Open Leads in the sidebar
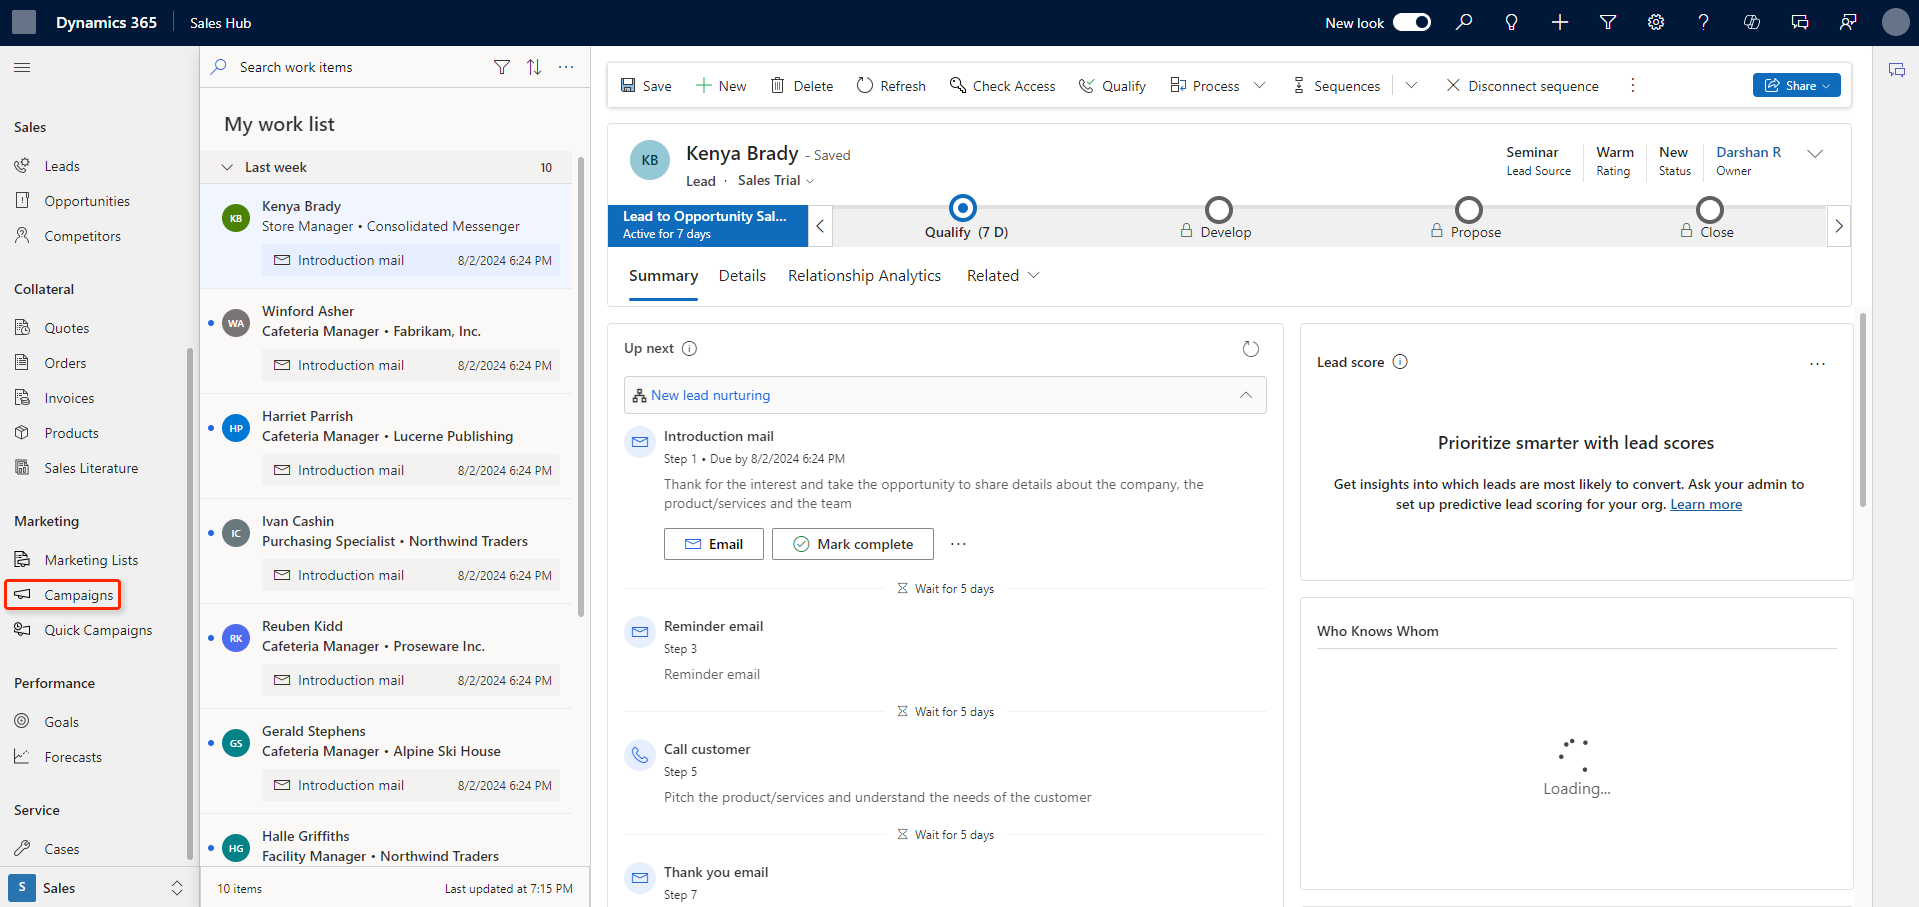Image resolution: width=1919 pixels, height=907 pixels. [61, 166]
